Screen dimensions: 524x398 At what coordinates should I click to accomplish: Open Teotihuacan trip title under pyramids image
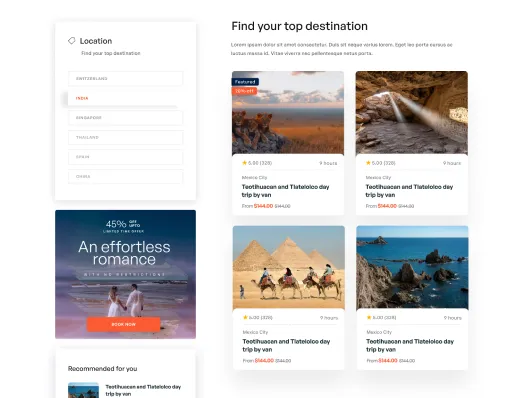pyautogui.click(x=286, y=345)
